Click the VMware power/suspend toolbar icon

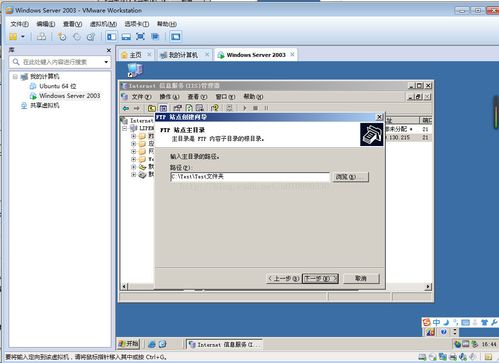coord(13,36)
